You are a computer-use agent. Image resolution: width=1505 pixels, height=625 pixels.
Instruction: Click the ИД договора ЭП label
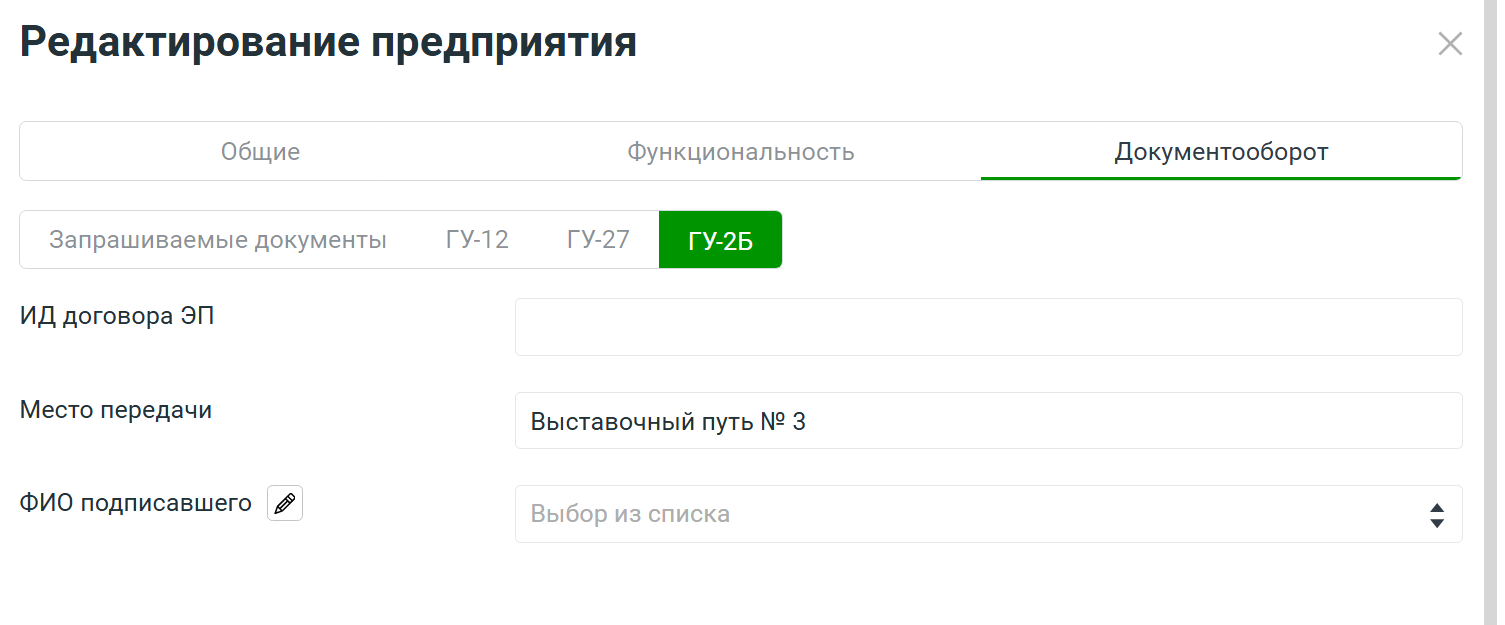117,316
